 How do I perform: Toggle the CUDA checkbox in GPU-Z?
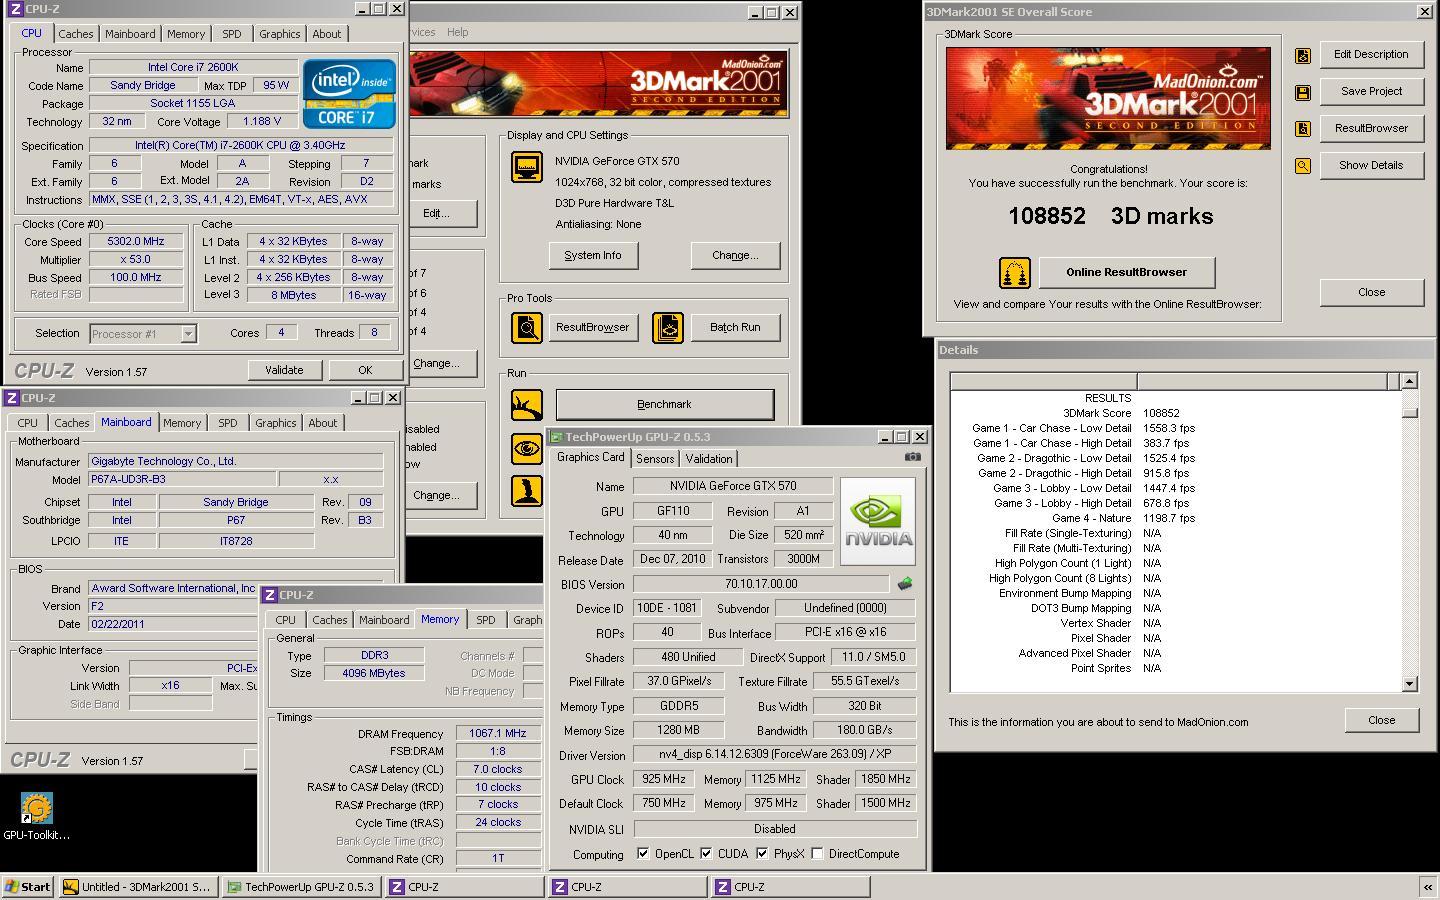(x=706, y=854)
